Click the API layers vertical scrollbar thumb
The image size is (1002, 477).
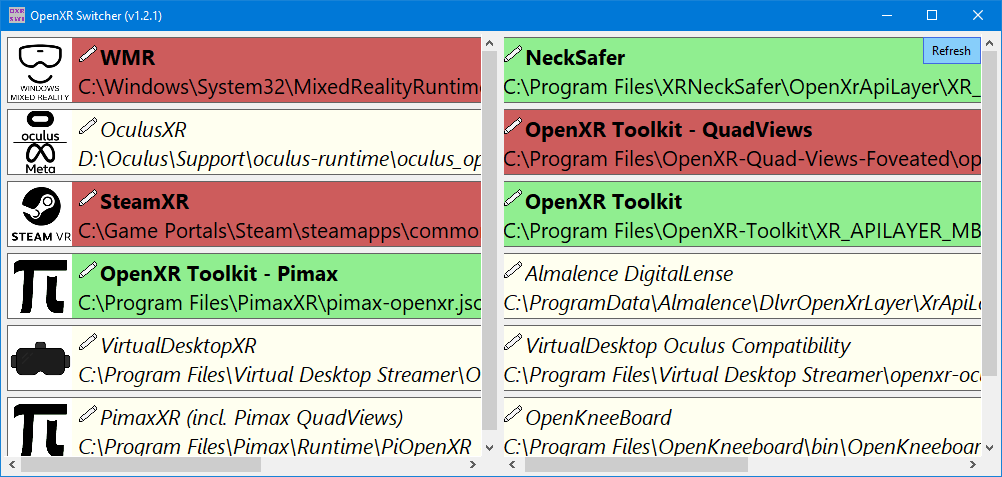pyautogui.click(x=990, y=212)
